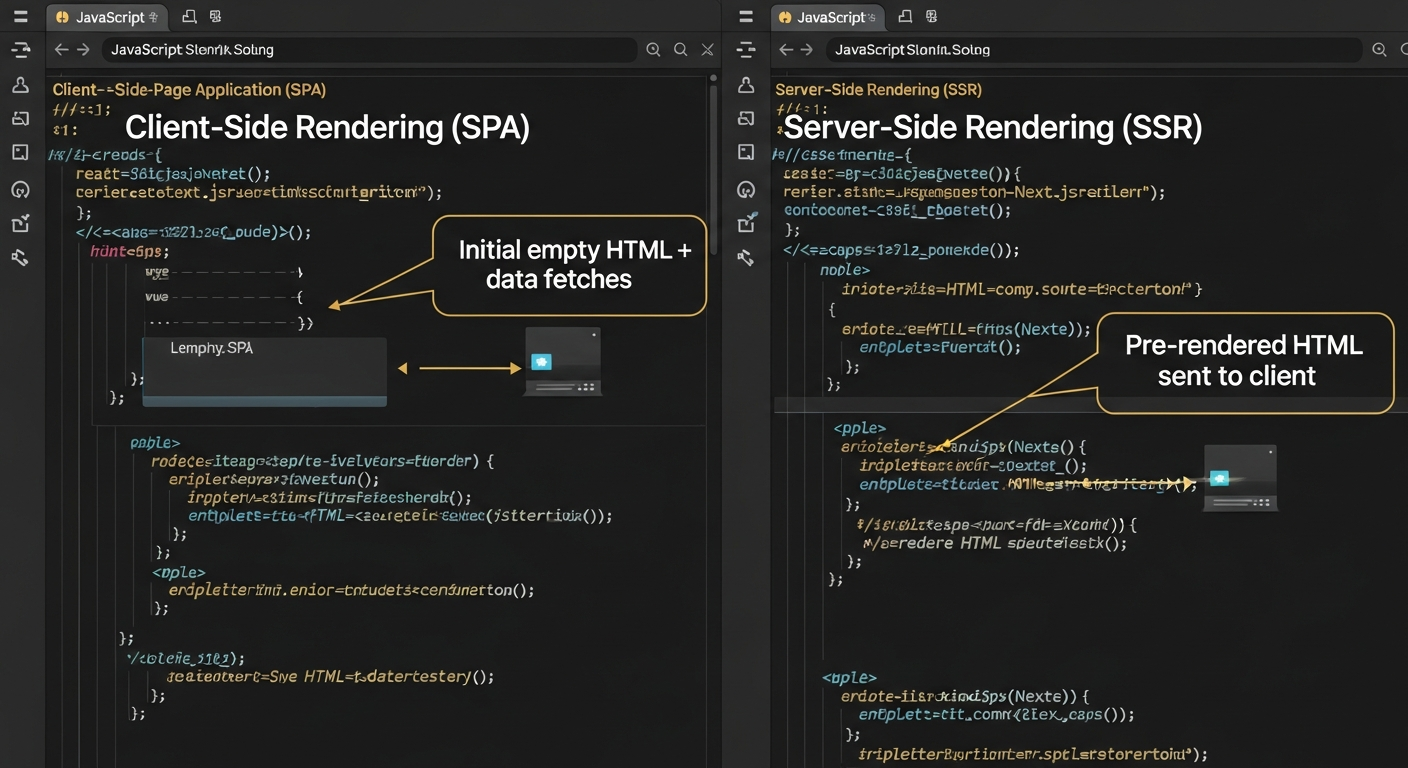The height and width of the screenshot is (768, 1408).
Task: Click the new window icon beside left JavaScript tab
Action: click(x=189, y=17)
